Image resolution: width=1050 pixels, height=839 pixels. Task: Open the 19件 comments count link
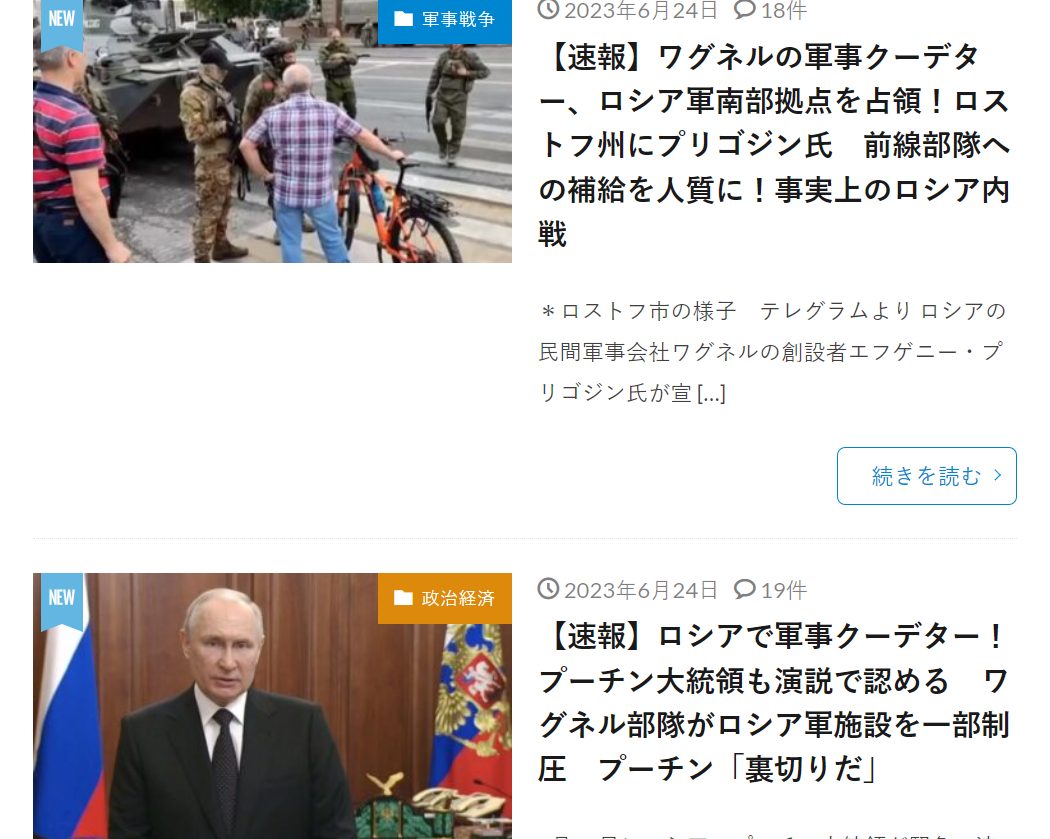pos(783,590)
